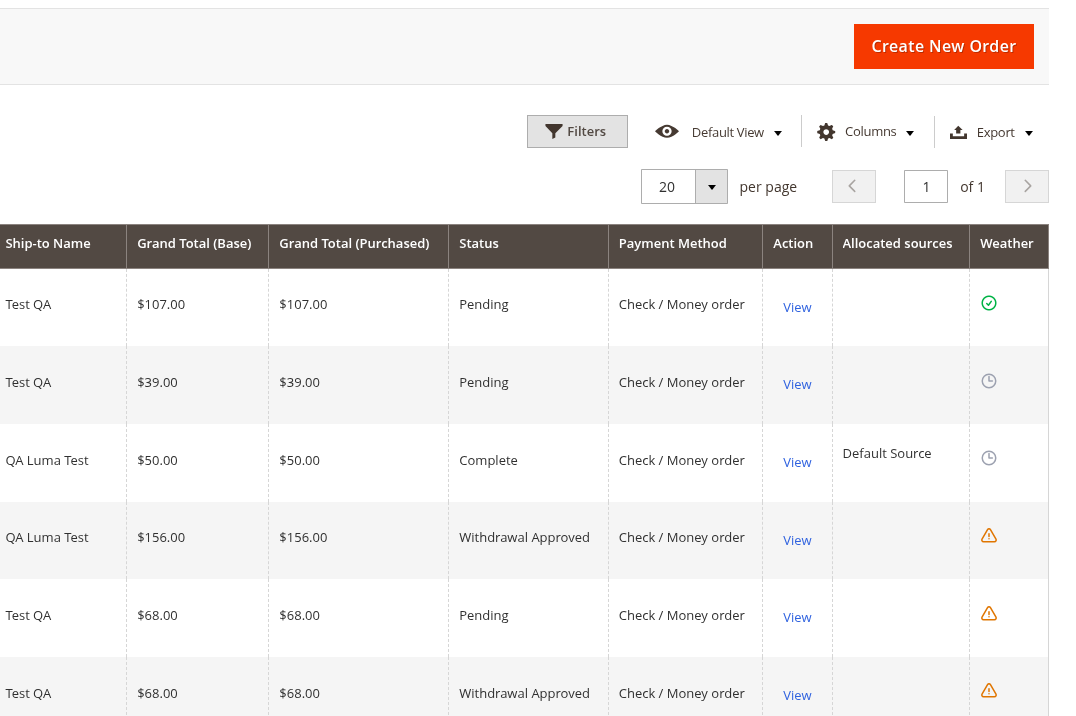This screenshot has height=716, width=1076.
Task: Sort by Status column header
Action: tap(528, 244)
